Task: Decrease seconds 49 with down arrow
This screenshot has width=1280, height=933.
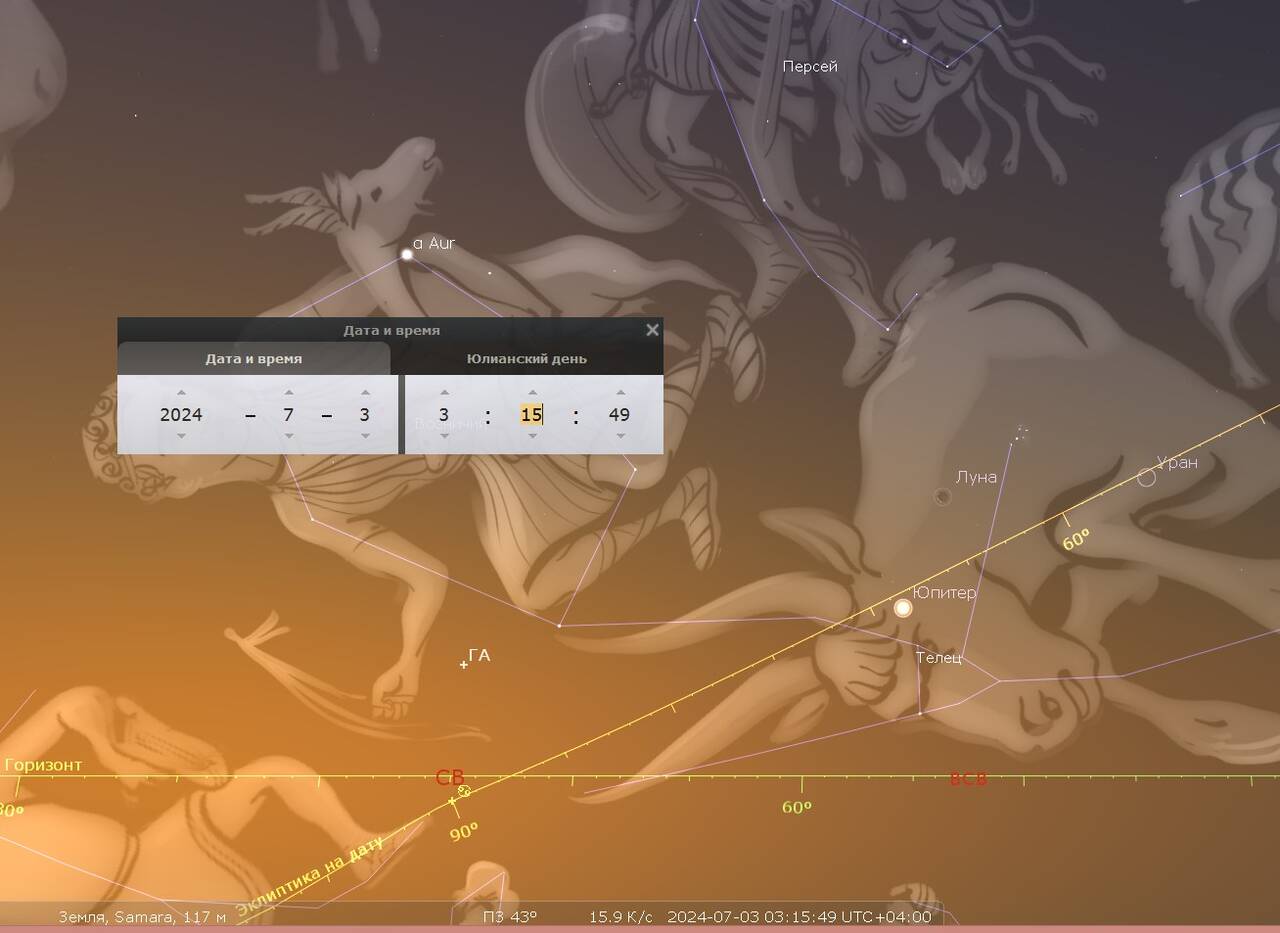Action: [620, 436]
